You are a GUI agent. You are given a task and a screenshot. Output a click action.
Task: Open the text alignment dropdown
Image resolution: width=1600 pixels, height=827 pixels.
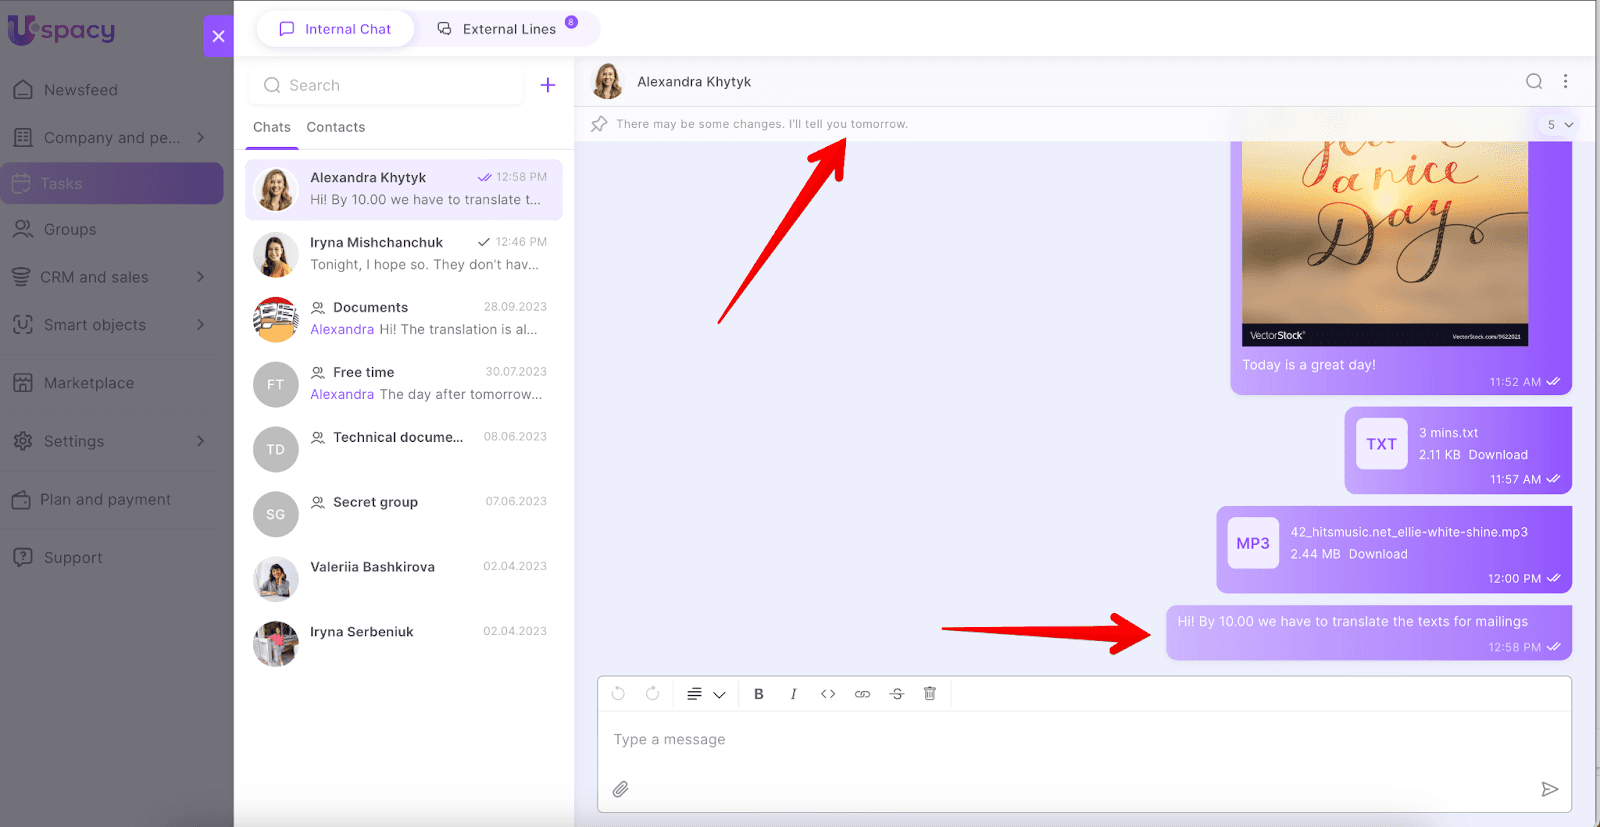pyautogui.click(x=705, y=694)
